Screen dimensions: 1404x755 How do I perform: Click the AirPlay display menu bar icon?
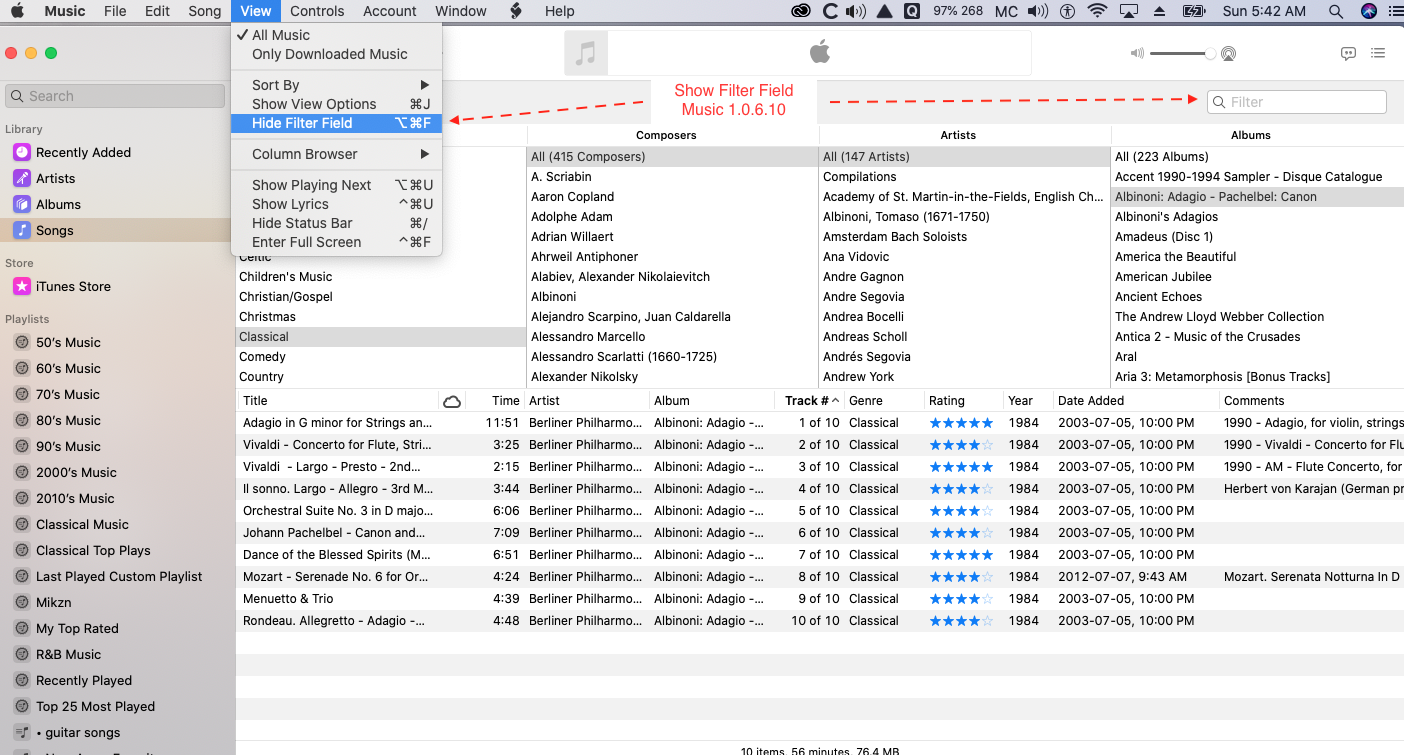(1129, 11)
